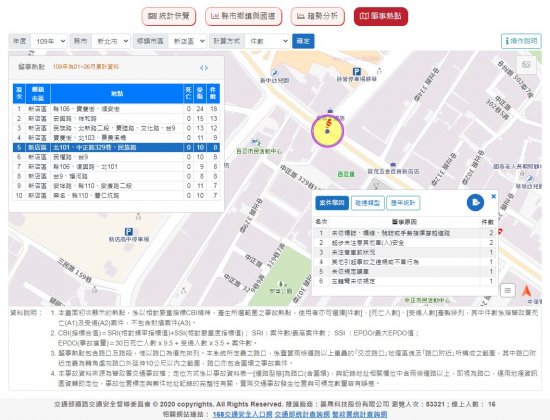Expand the 縣市 dropdown showing 新北市

111,41
